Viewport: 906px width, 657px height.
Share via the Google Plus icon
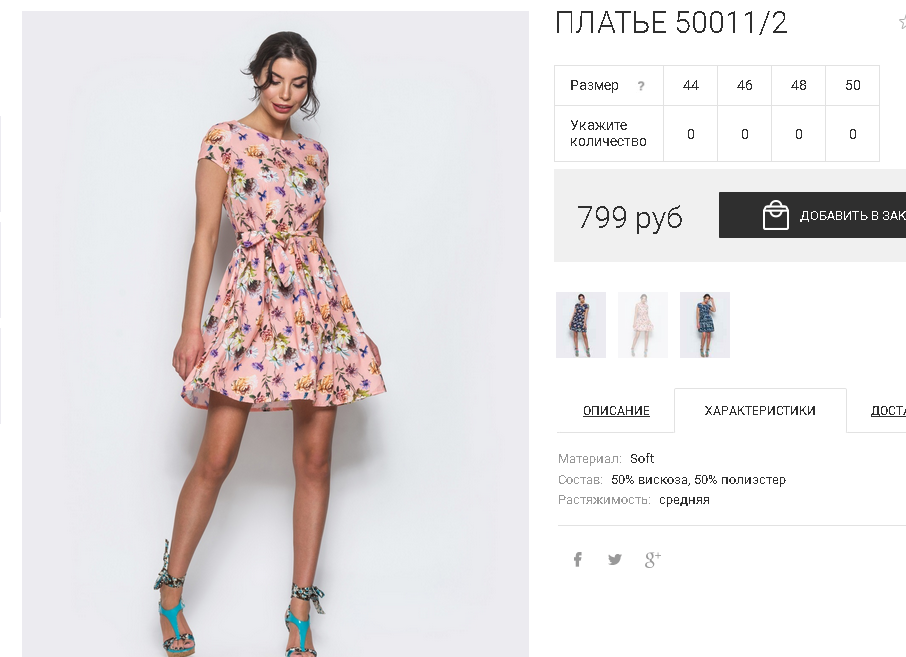[652, 559]
